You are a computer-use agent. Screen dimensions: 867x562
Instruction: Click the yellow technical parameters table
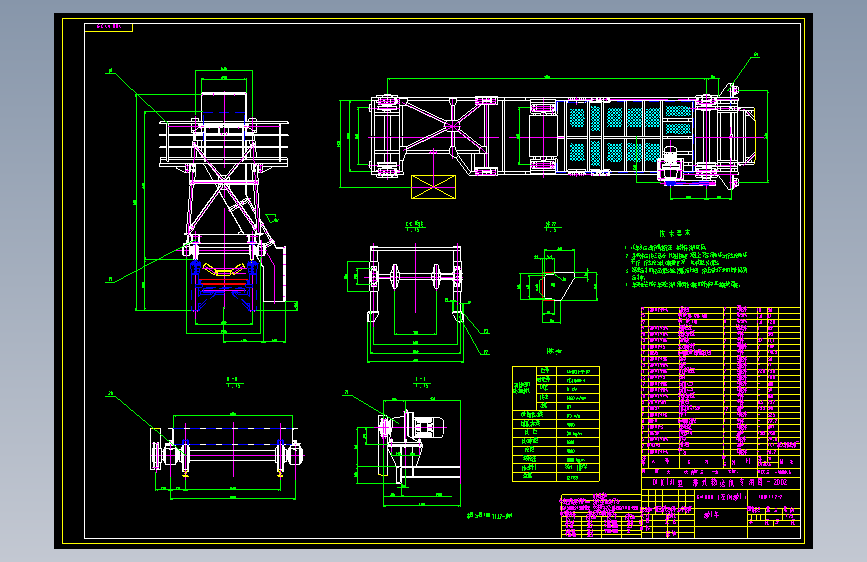[556, 424]
